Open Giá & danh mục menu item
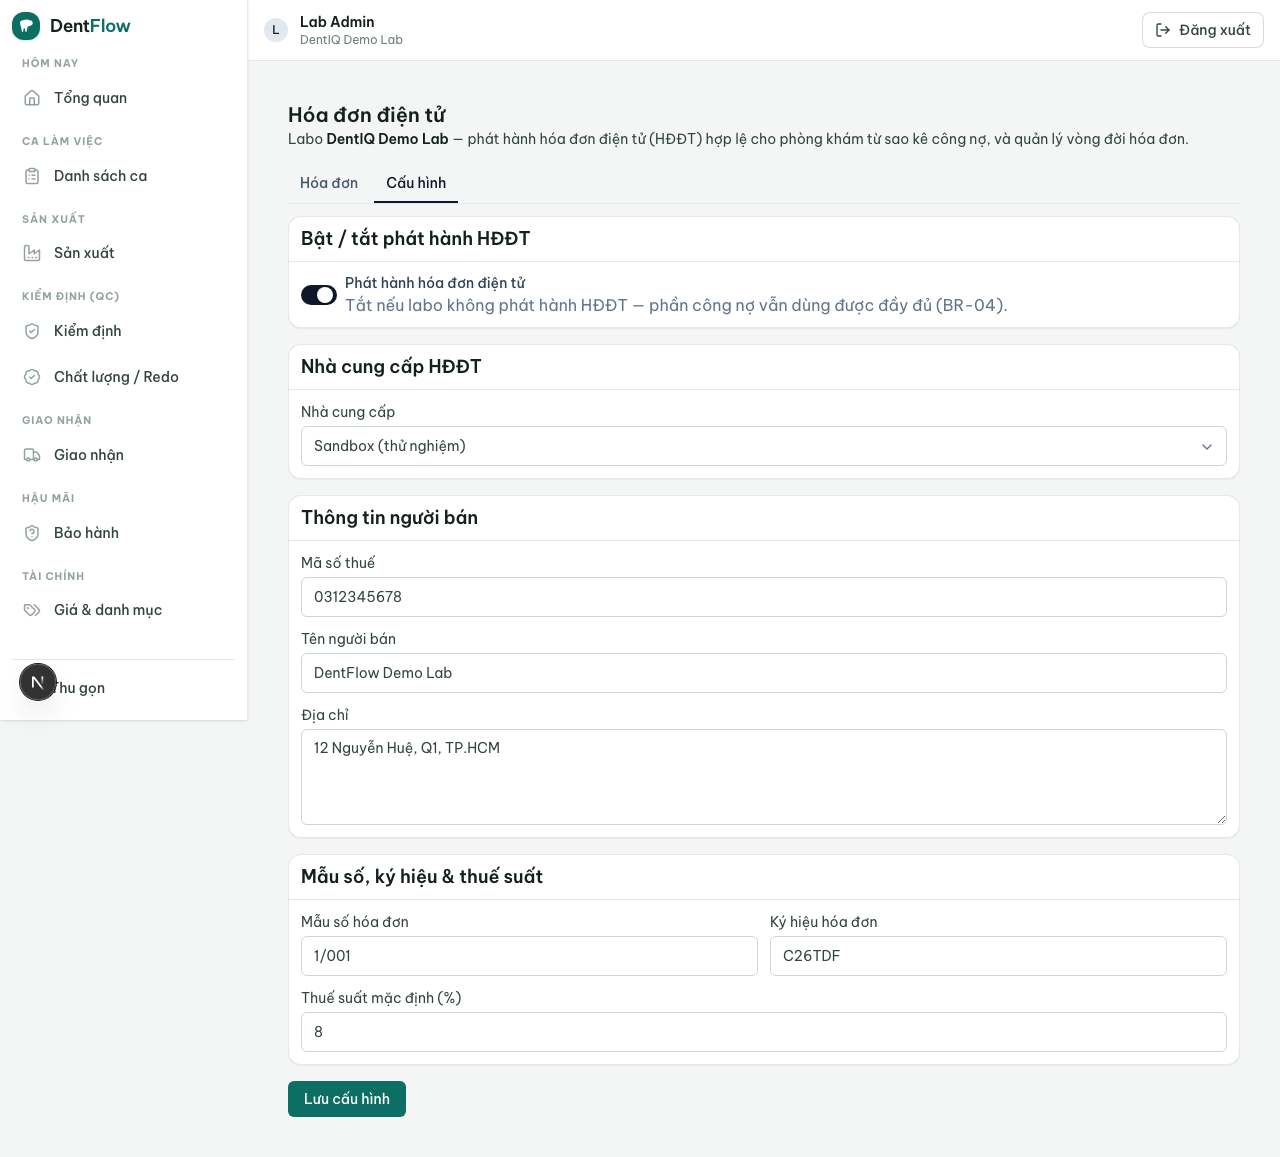Image resolution: width=1280 pixels, height=1157 pixels. (x=124, y=610)
